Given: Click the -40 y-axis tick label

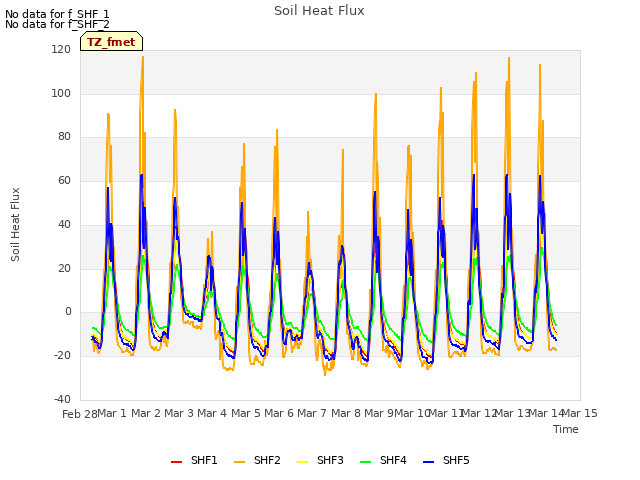Looking at the screenshot, I should coord(62,399).
